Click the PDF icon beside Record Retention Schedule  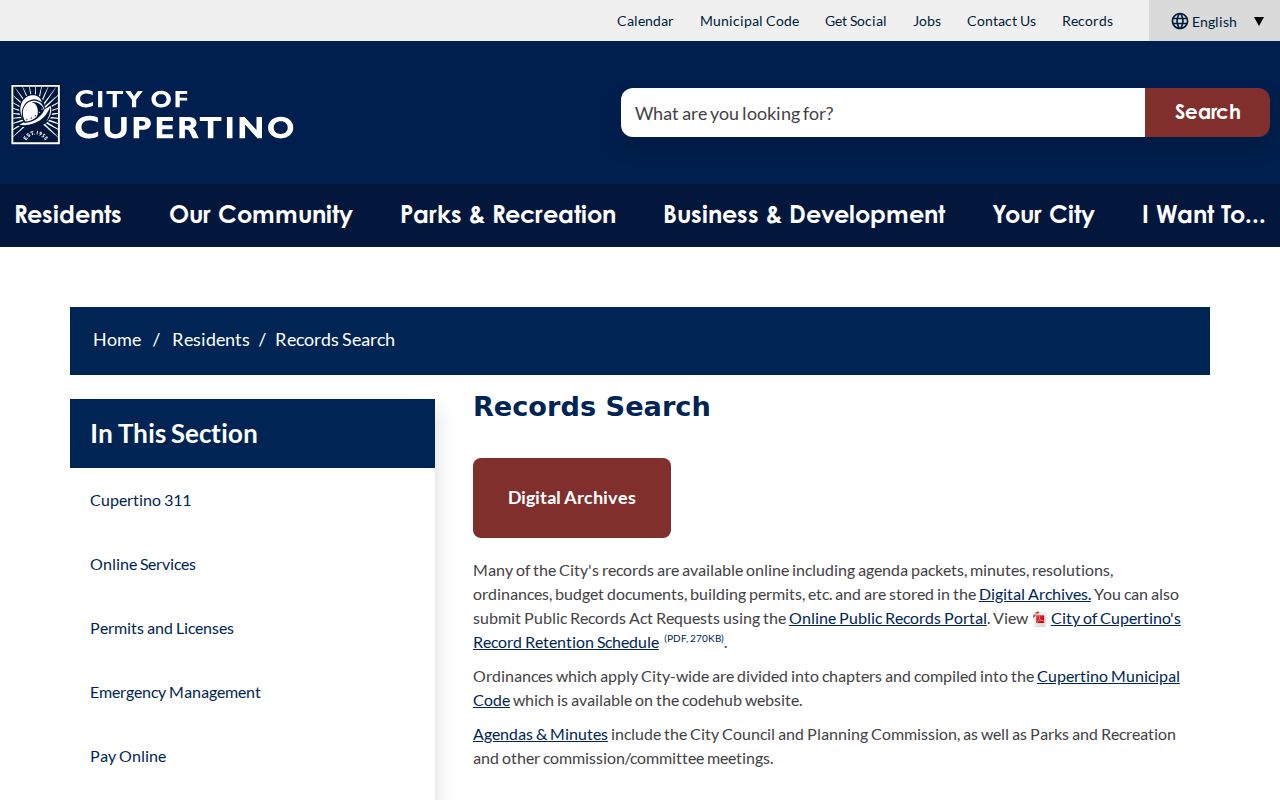tap(1039, 619)
